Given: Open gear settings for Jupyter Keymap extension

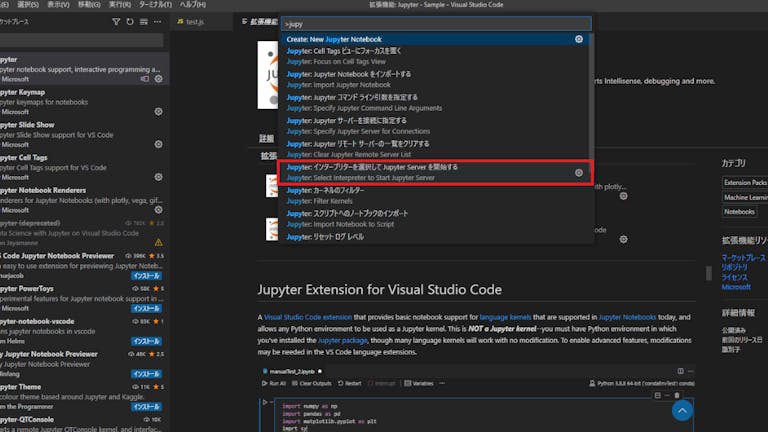Looking at the screenshot, I should [x=158, y=112].
